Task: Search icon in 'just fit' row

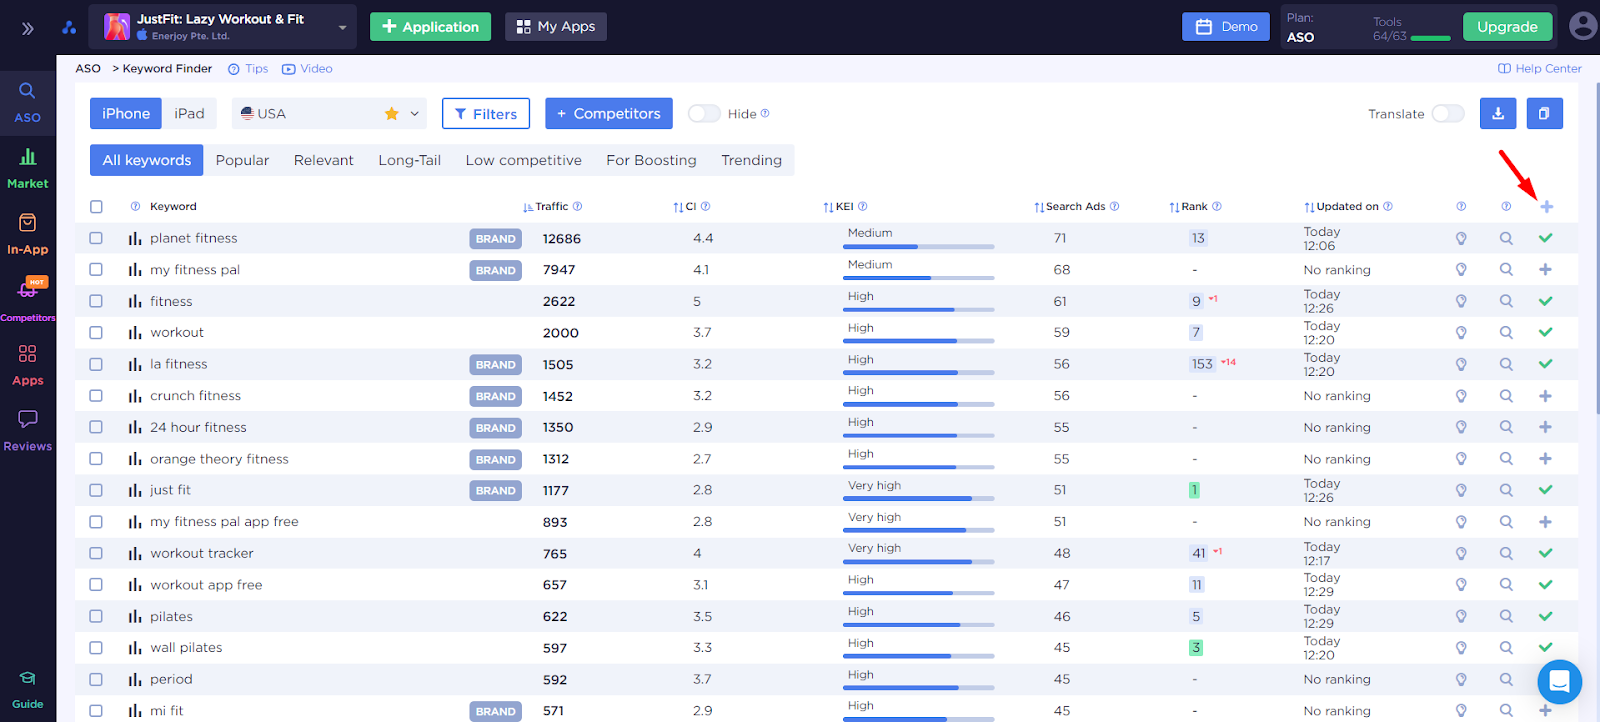Action: 1506,490
